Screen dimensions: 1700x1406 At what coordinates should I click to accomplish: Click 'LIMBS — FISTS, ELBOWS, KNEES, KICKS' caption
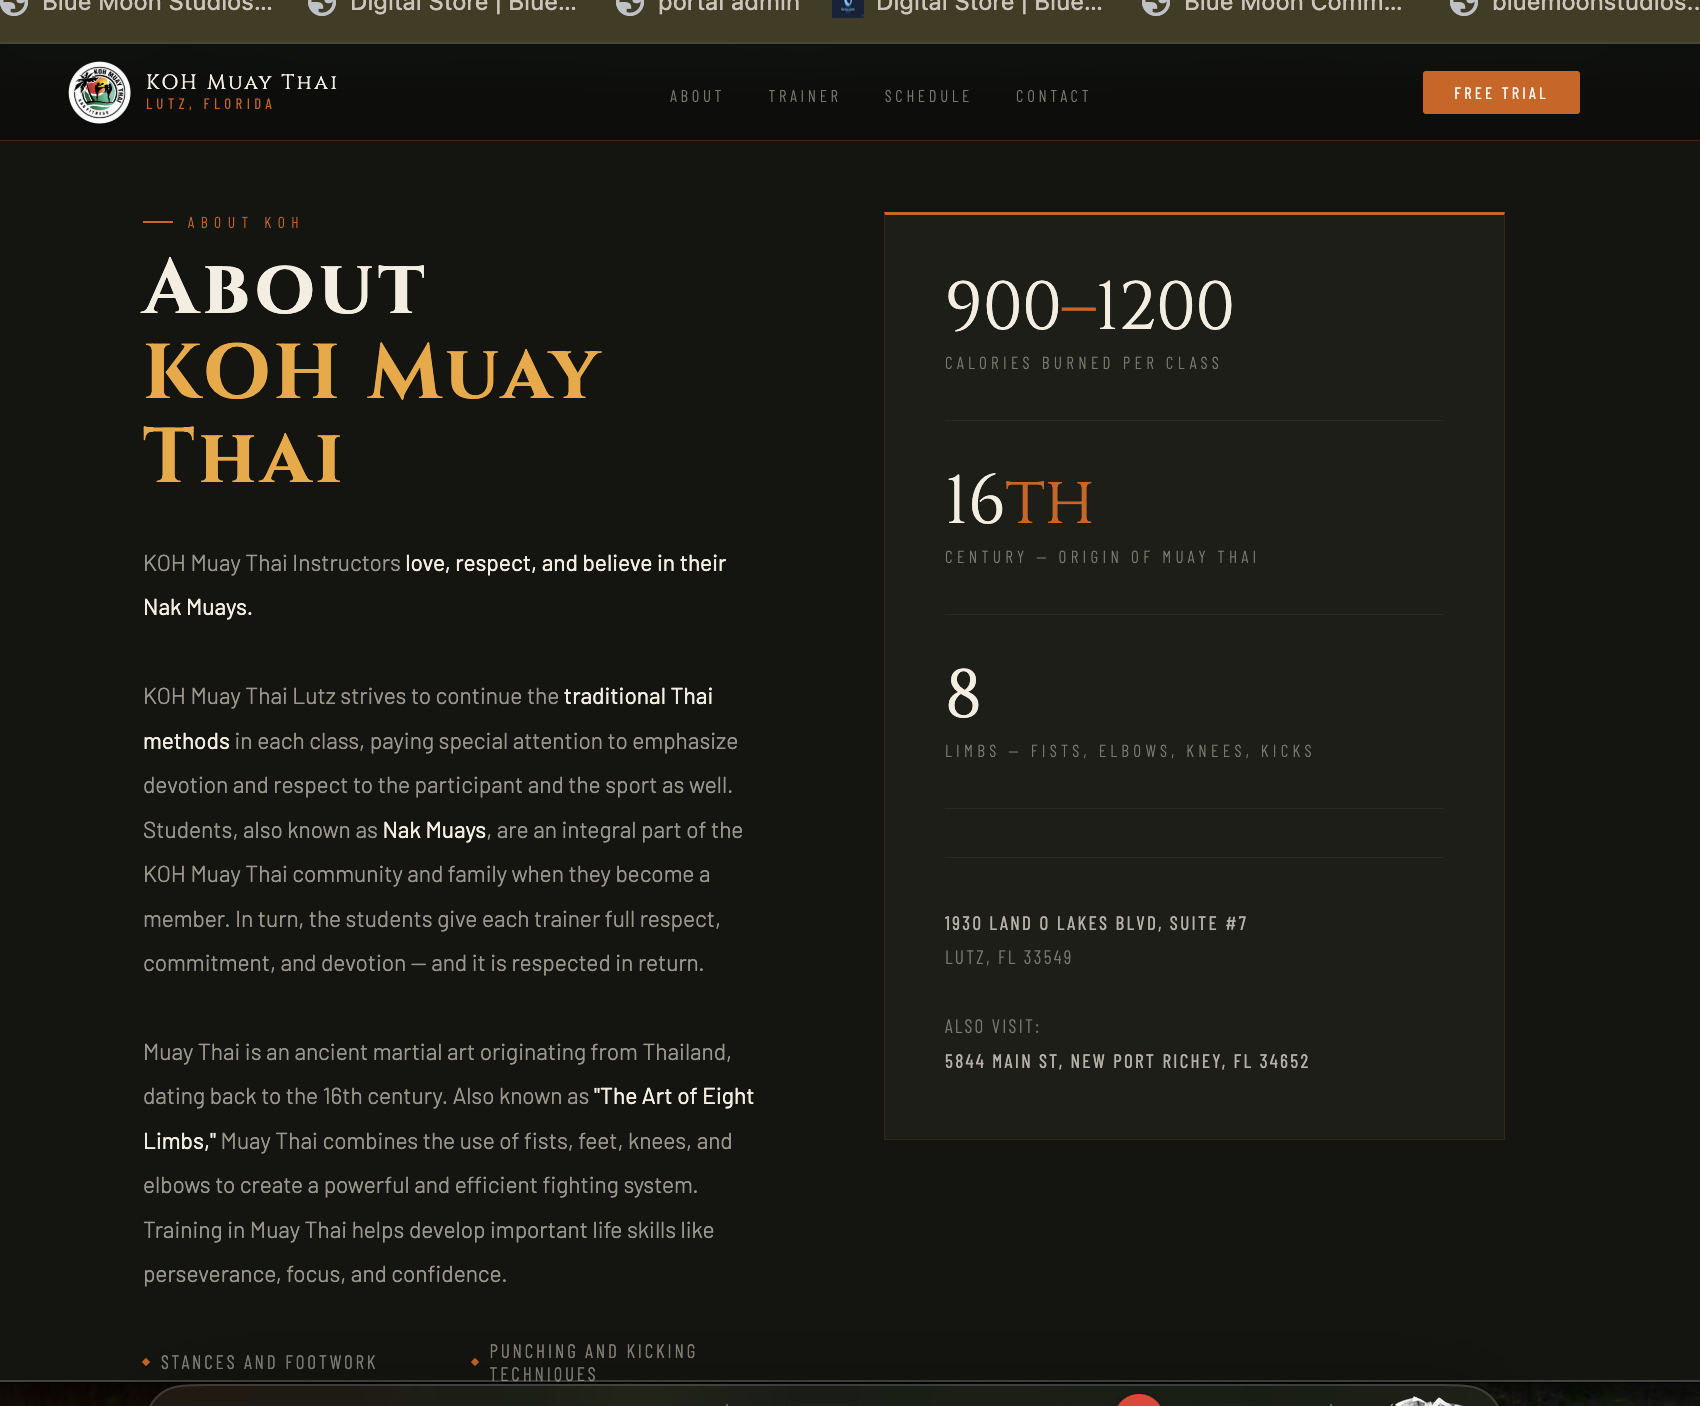pos(1129,751)
